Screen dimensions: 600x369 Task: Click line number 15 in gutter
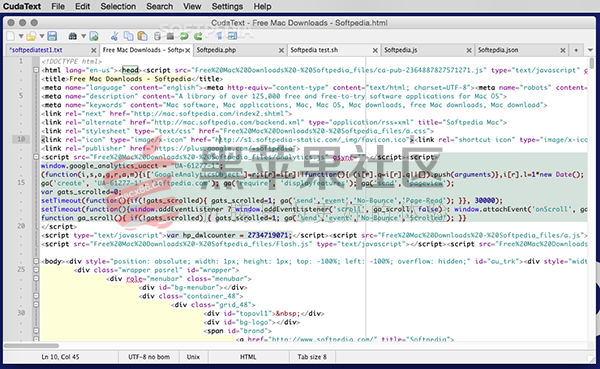click(x=21, y=183)
